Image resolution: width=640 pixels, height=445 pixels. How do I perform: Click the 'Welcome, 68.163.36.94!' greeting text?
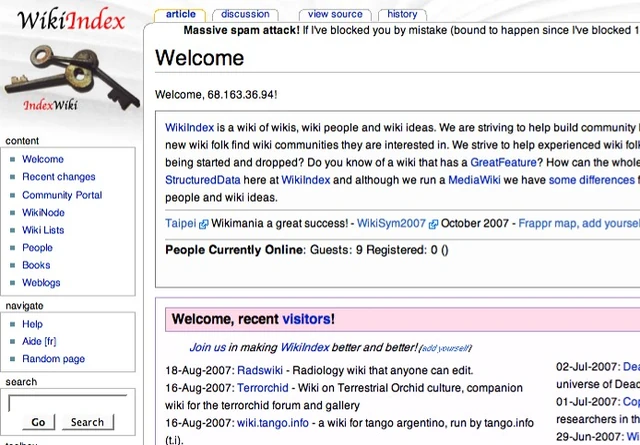point(216,95)
